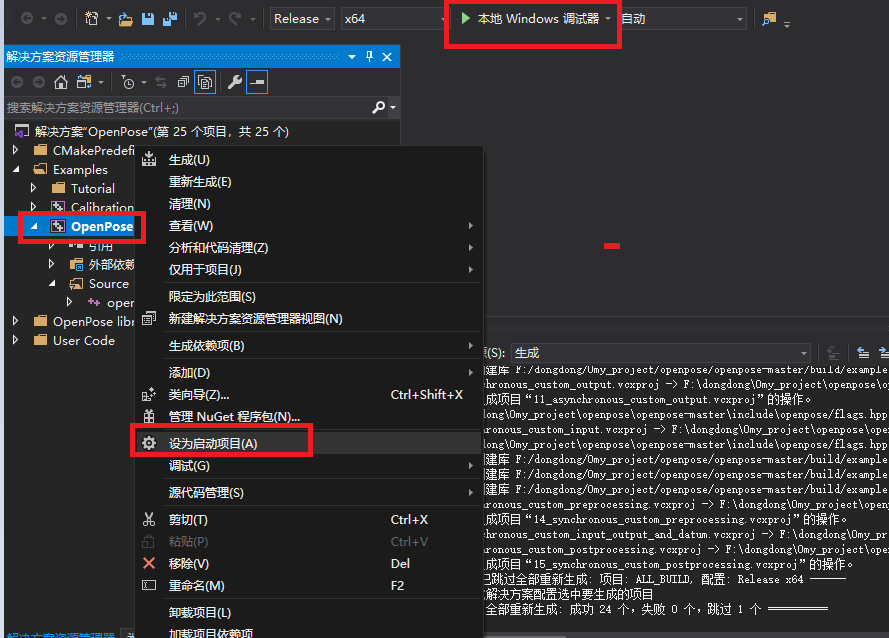The width and height of the screenshot is (889, 638).
Task: Click the Save All icon
Action: (x=170, y=19)
